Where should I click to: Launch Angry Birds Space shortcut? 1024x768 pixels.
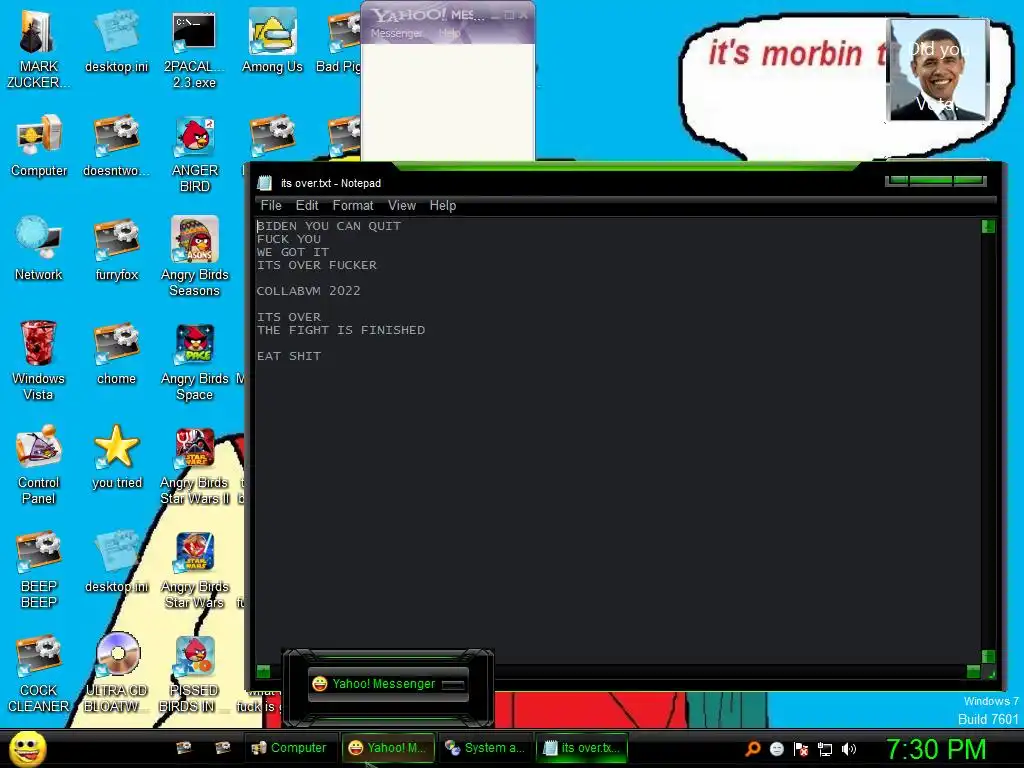pyautogui.click(x=195, y=361)
